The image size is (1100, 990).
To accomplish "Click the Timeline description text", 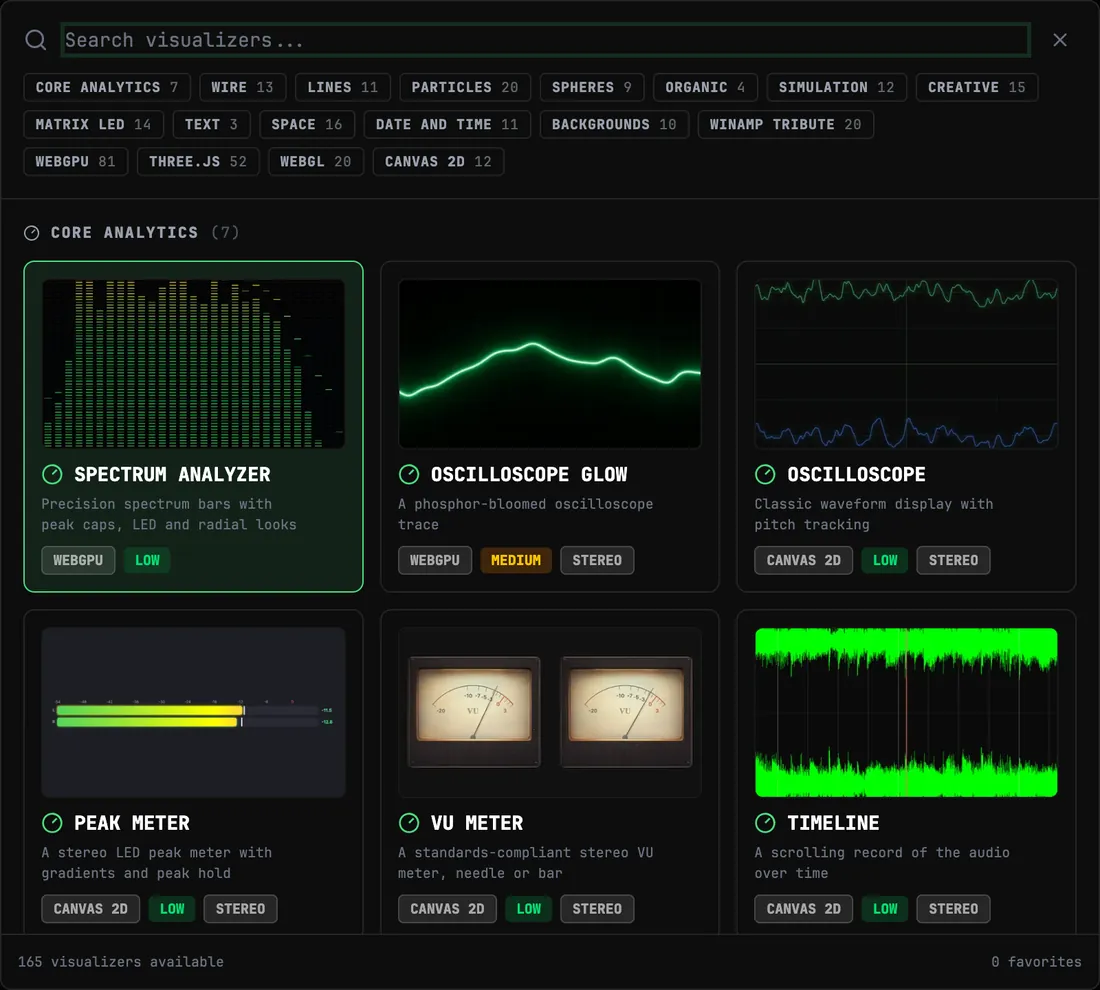I will click(882, 863).
